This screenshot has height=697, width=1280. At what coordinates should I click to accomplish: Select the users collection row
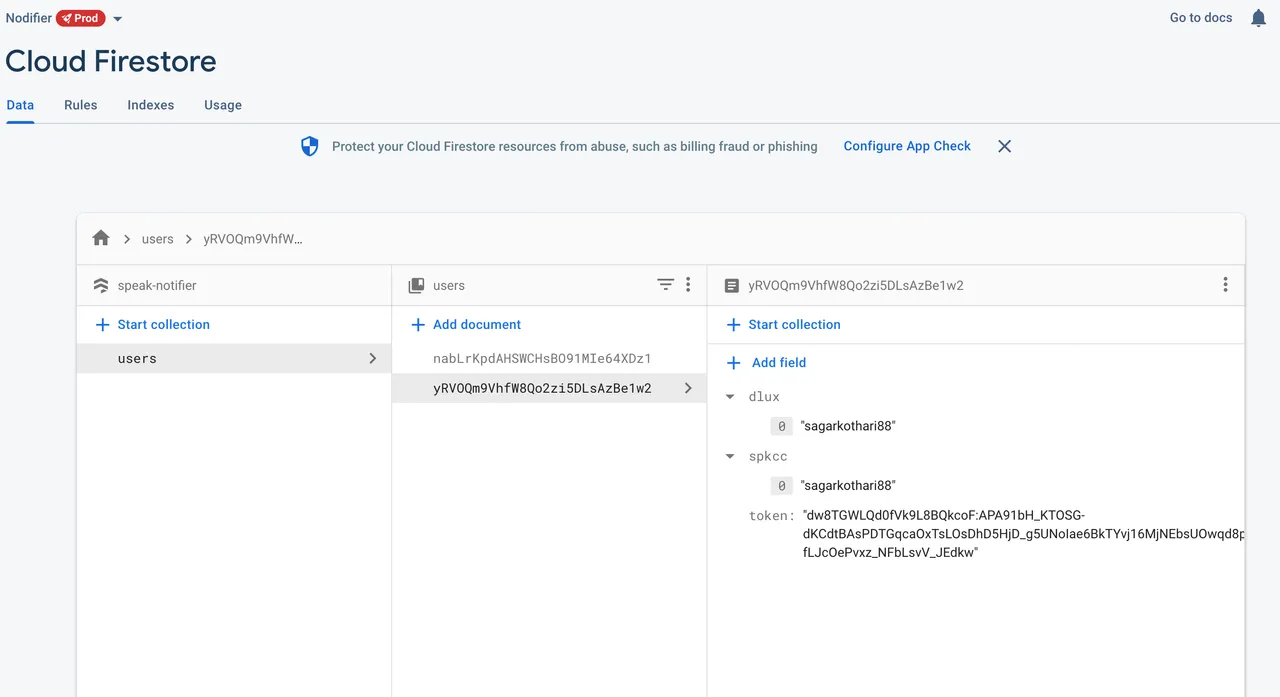[233, 358]
